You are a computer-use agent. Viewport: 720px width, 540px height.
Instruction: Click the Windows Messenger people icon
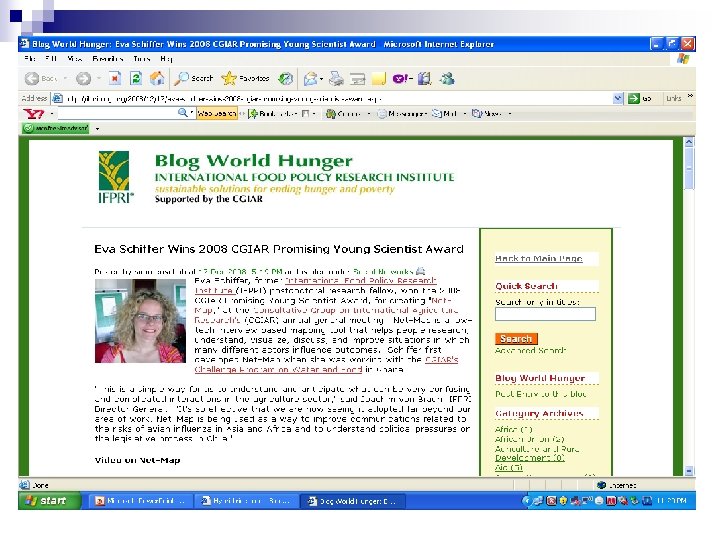click(x=447, y=79)
